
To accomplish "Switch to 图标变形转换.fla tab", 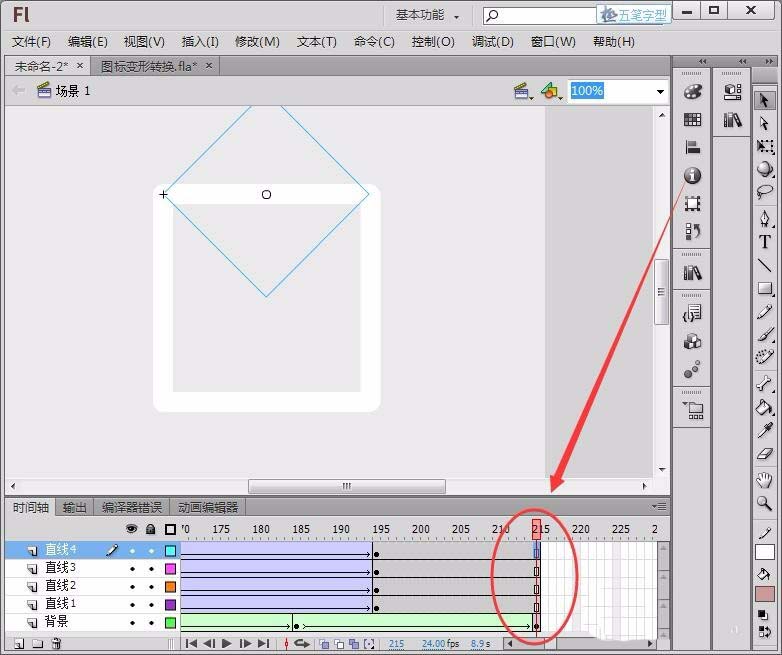I will 149,66.
